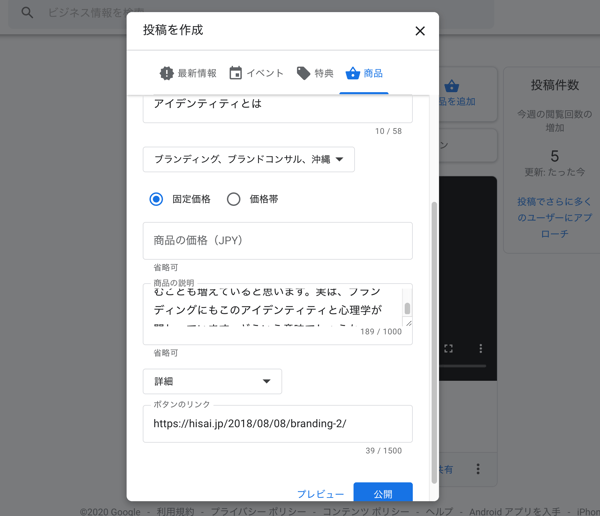
Task: Click the イベント calendar icon
Action: coord(235,73)
